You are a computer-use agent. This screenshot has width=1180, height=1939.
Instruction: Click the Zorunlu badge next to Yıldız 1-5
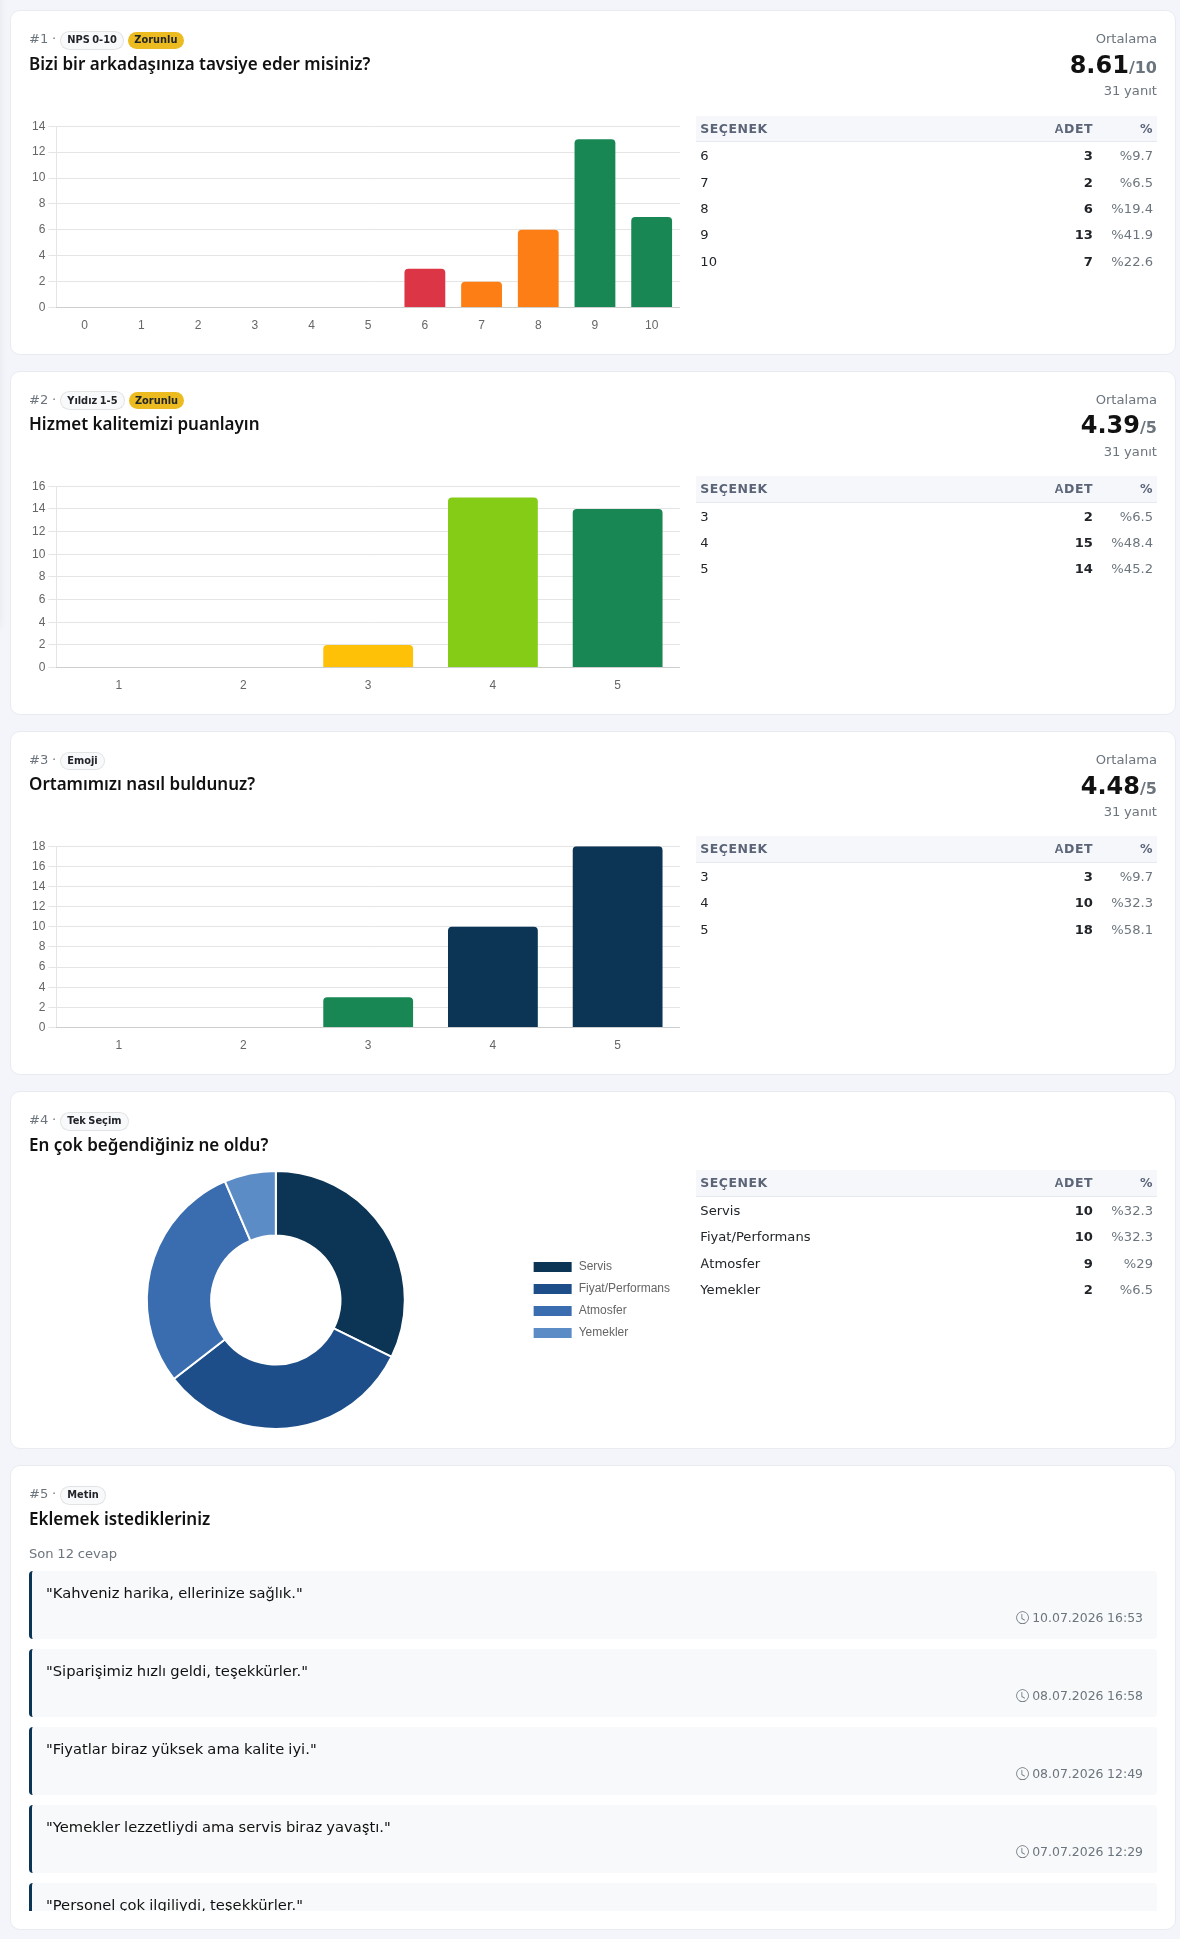(156, 400)
